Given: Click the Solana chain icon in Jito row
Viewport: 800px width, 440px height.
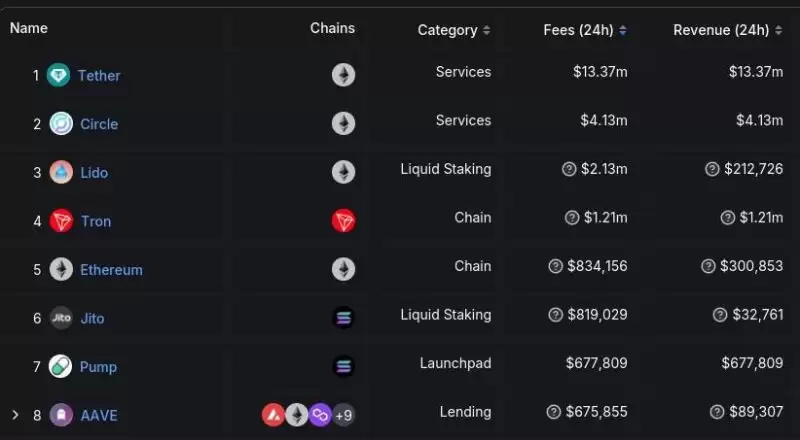Looking at the screenshot, I should coord(343,318).
